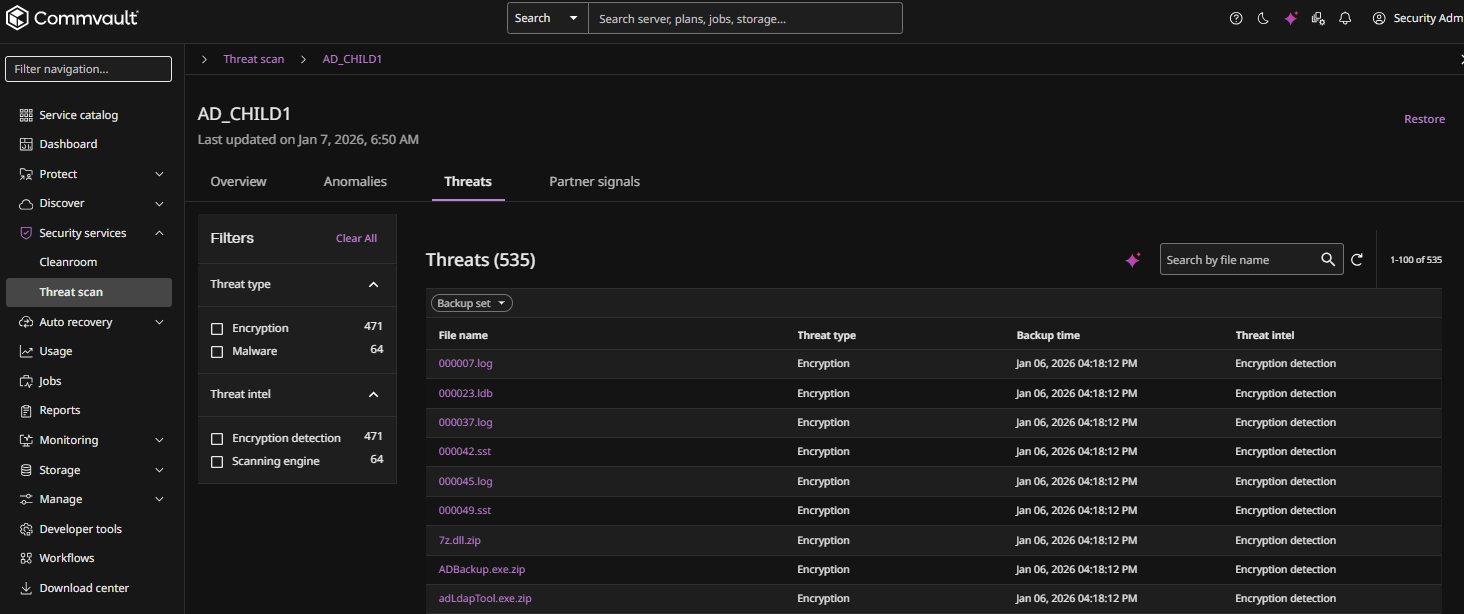Viewport: 1464px width, 614px height.
Task: Click the Jobs icon in sidebar
Action: [26, 381]
